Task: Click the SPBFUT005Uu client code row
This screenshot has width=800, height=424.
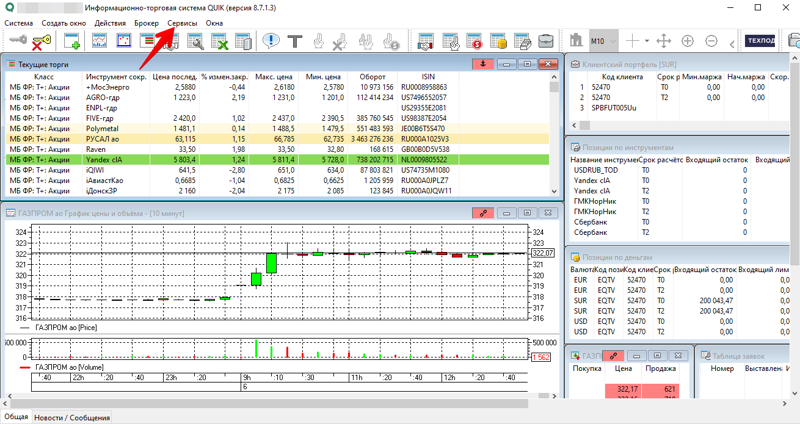Action: tap(614, 108)
